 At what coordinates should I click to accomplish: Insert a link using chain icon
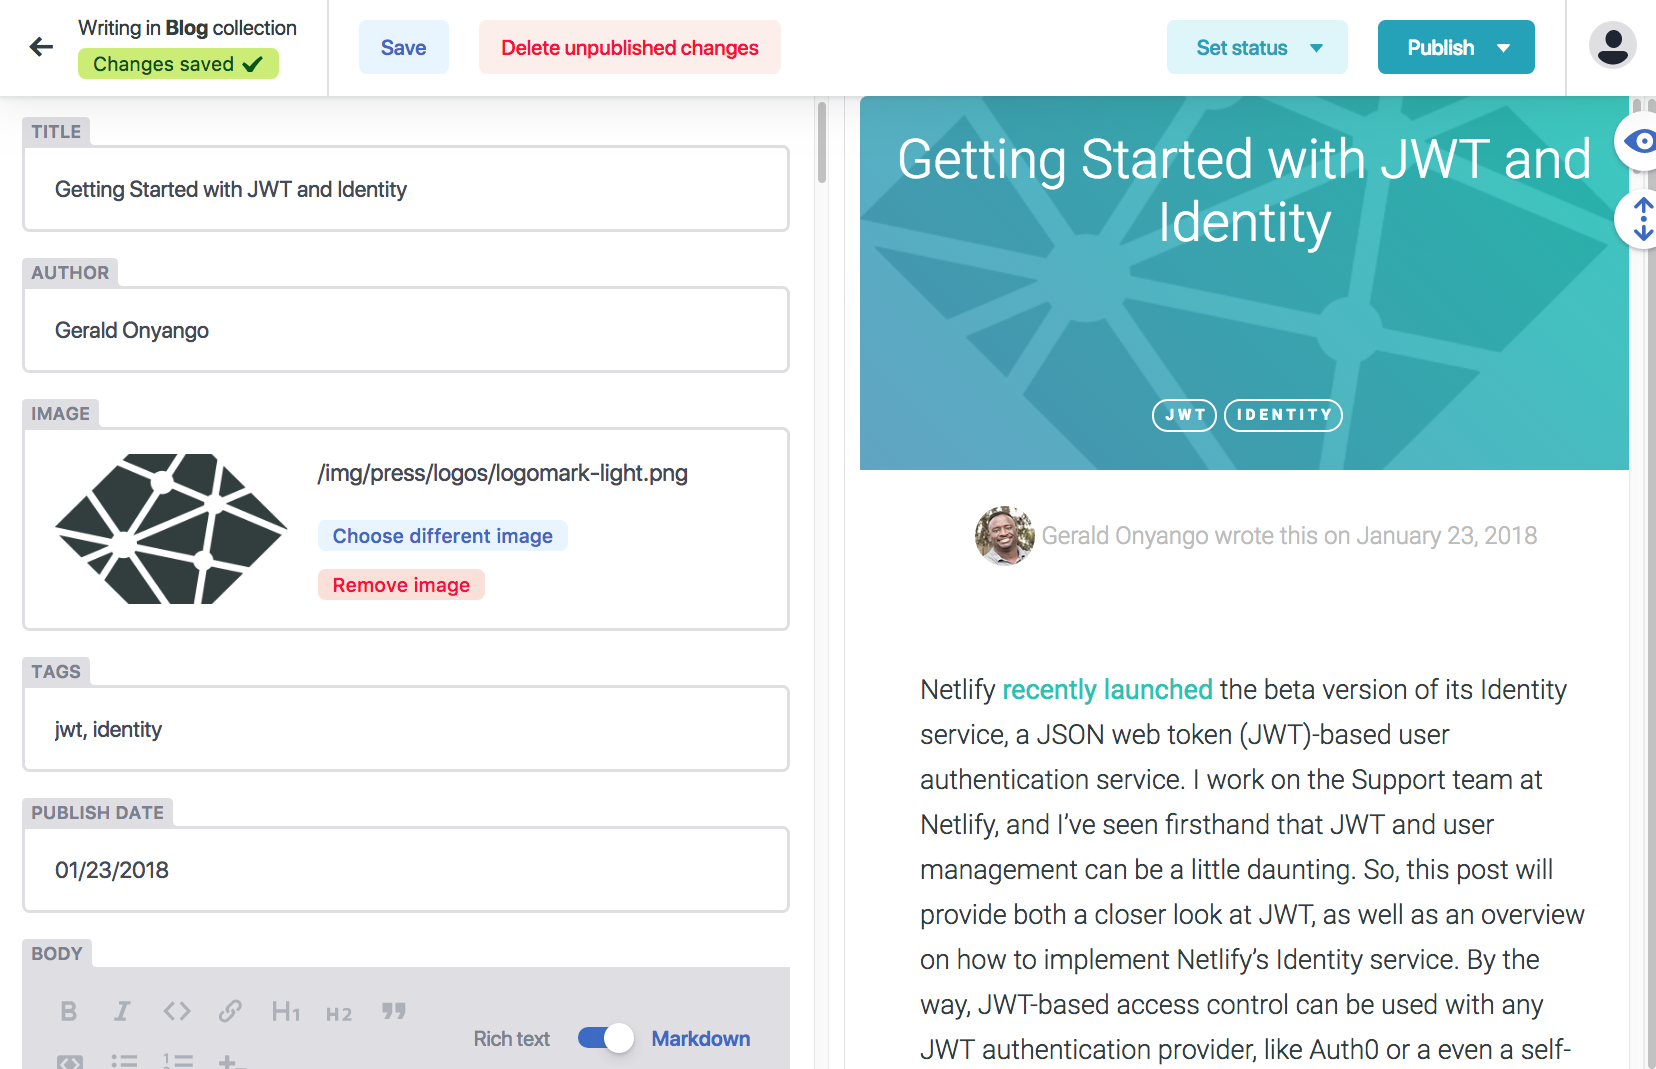[x=230, y=1011]
